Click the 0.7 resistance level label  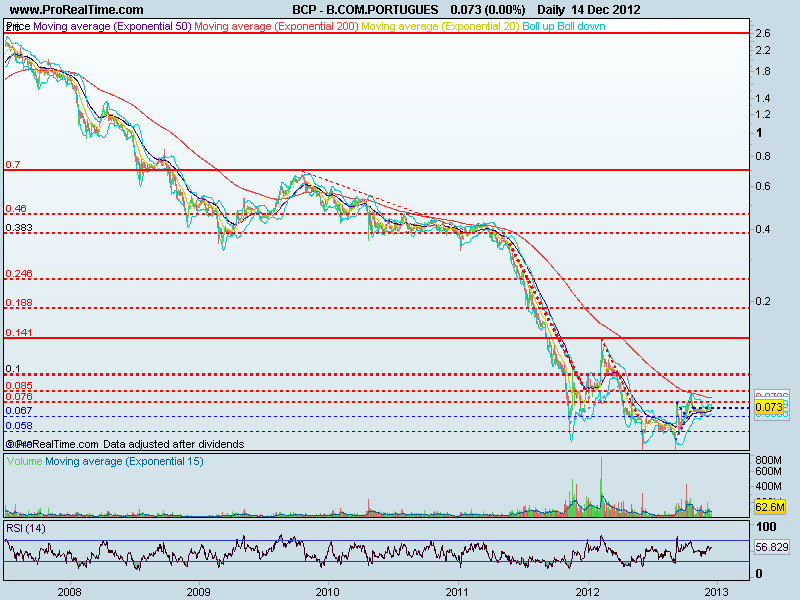[13, 164]
